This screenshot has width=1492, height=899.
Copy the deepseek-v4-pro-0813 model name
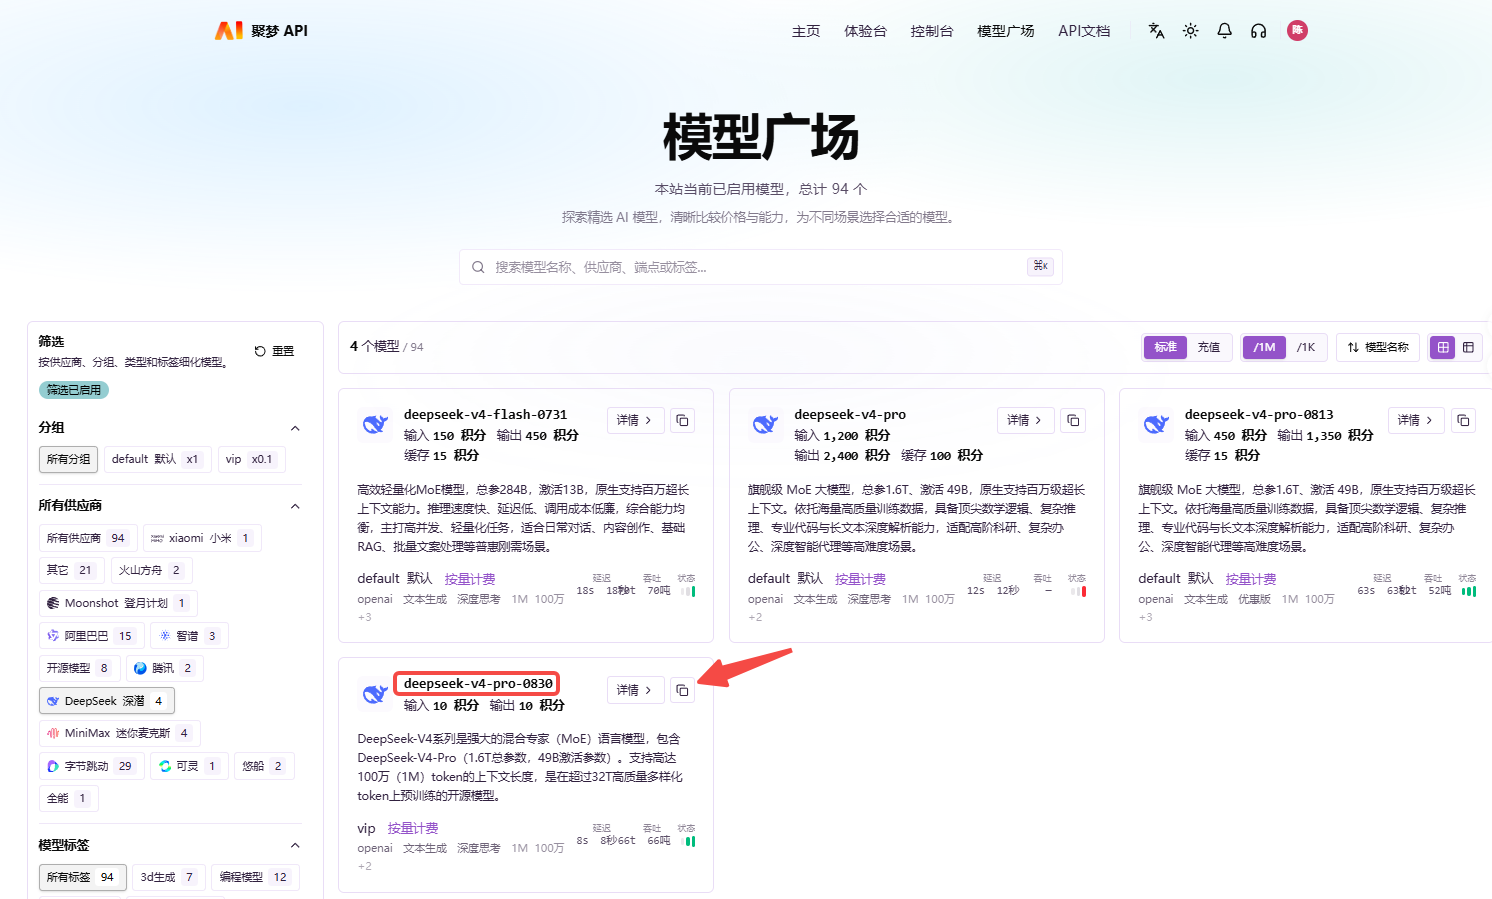(x=1463, y=420)
